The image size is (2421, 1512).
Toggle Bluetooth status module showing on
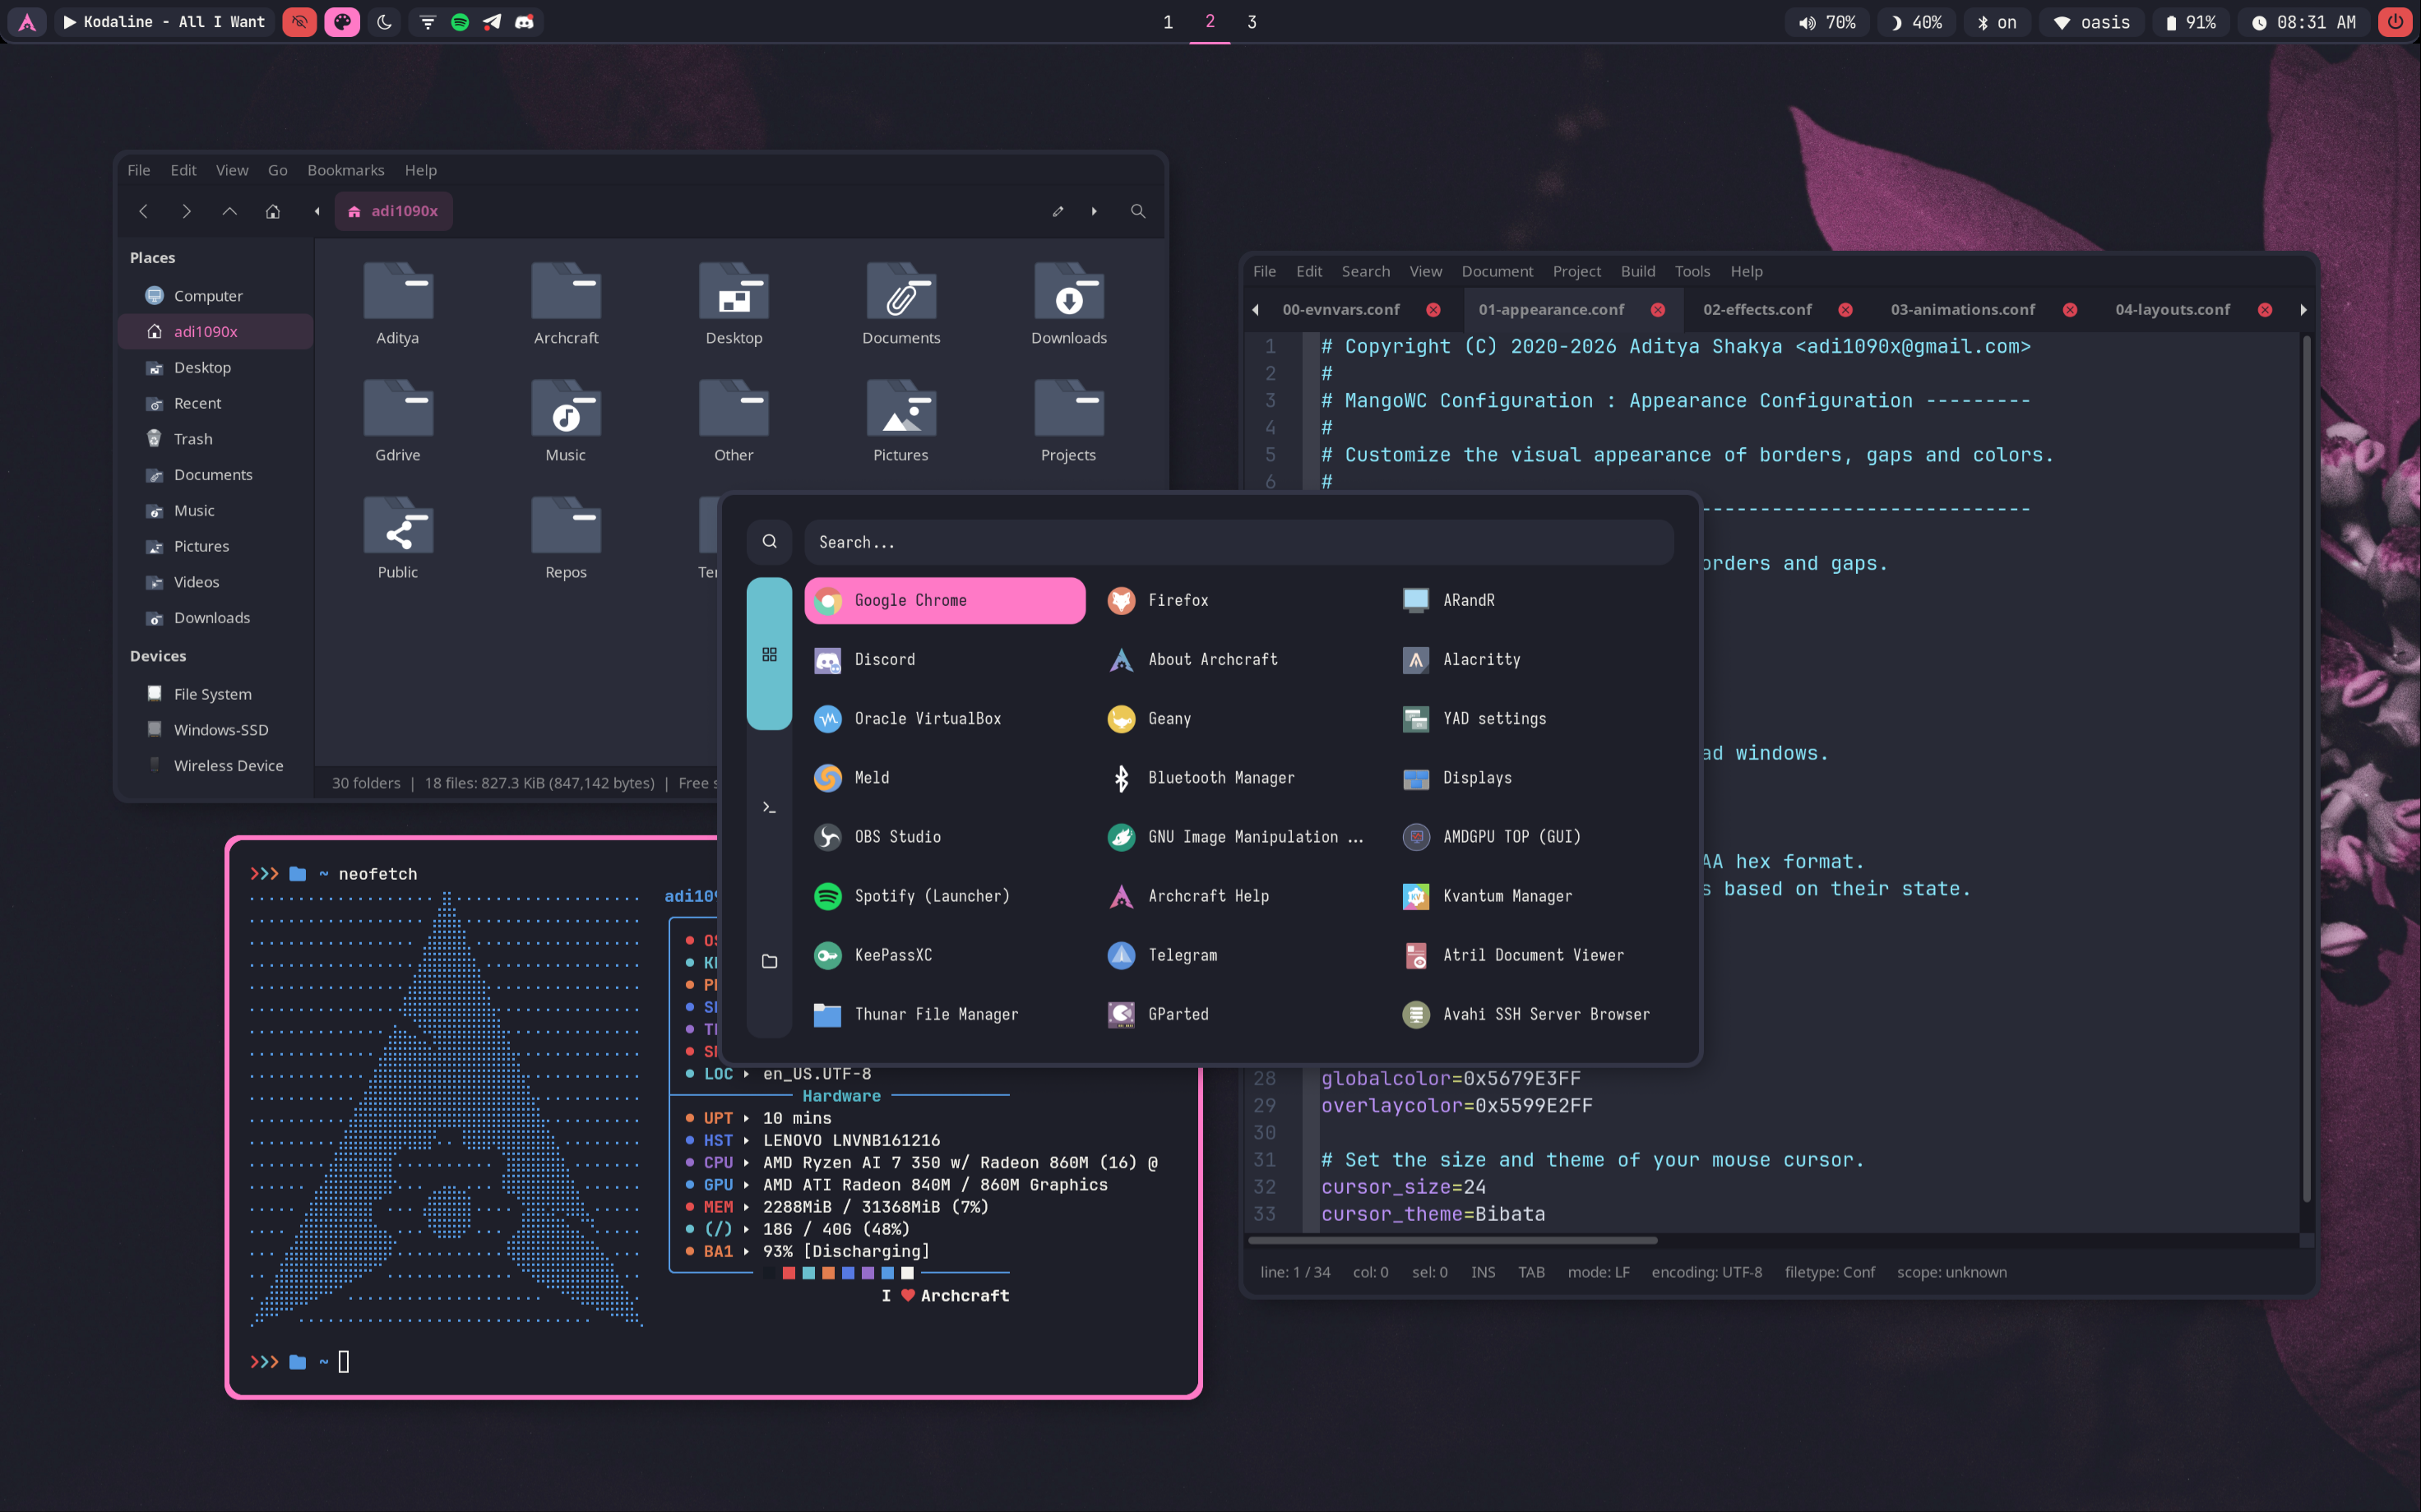[x=1996, y=22]
